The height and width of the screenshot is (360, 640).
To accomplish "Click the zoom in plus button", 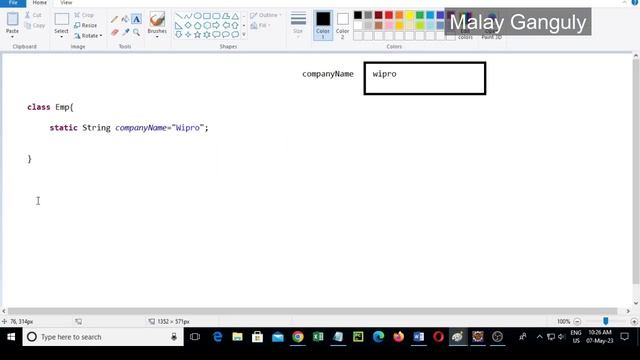I will (x=634, y=322).
